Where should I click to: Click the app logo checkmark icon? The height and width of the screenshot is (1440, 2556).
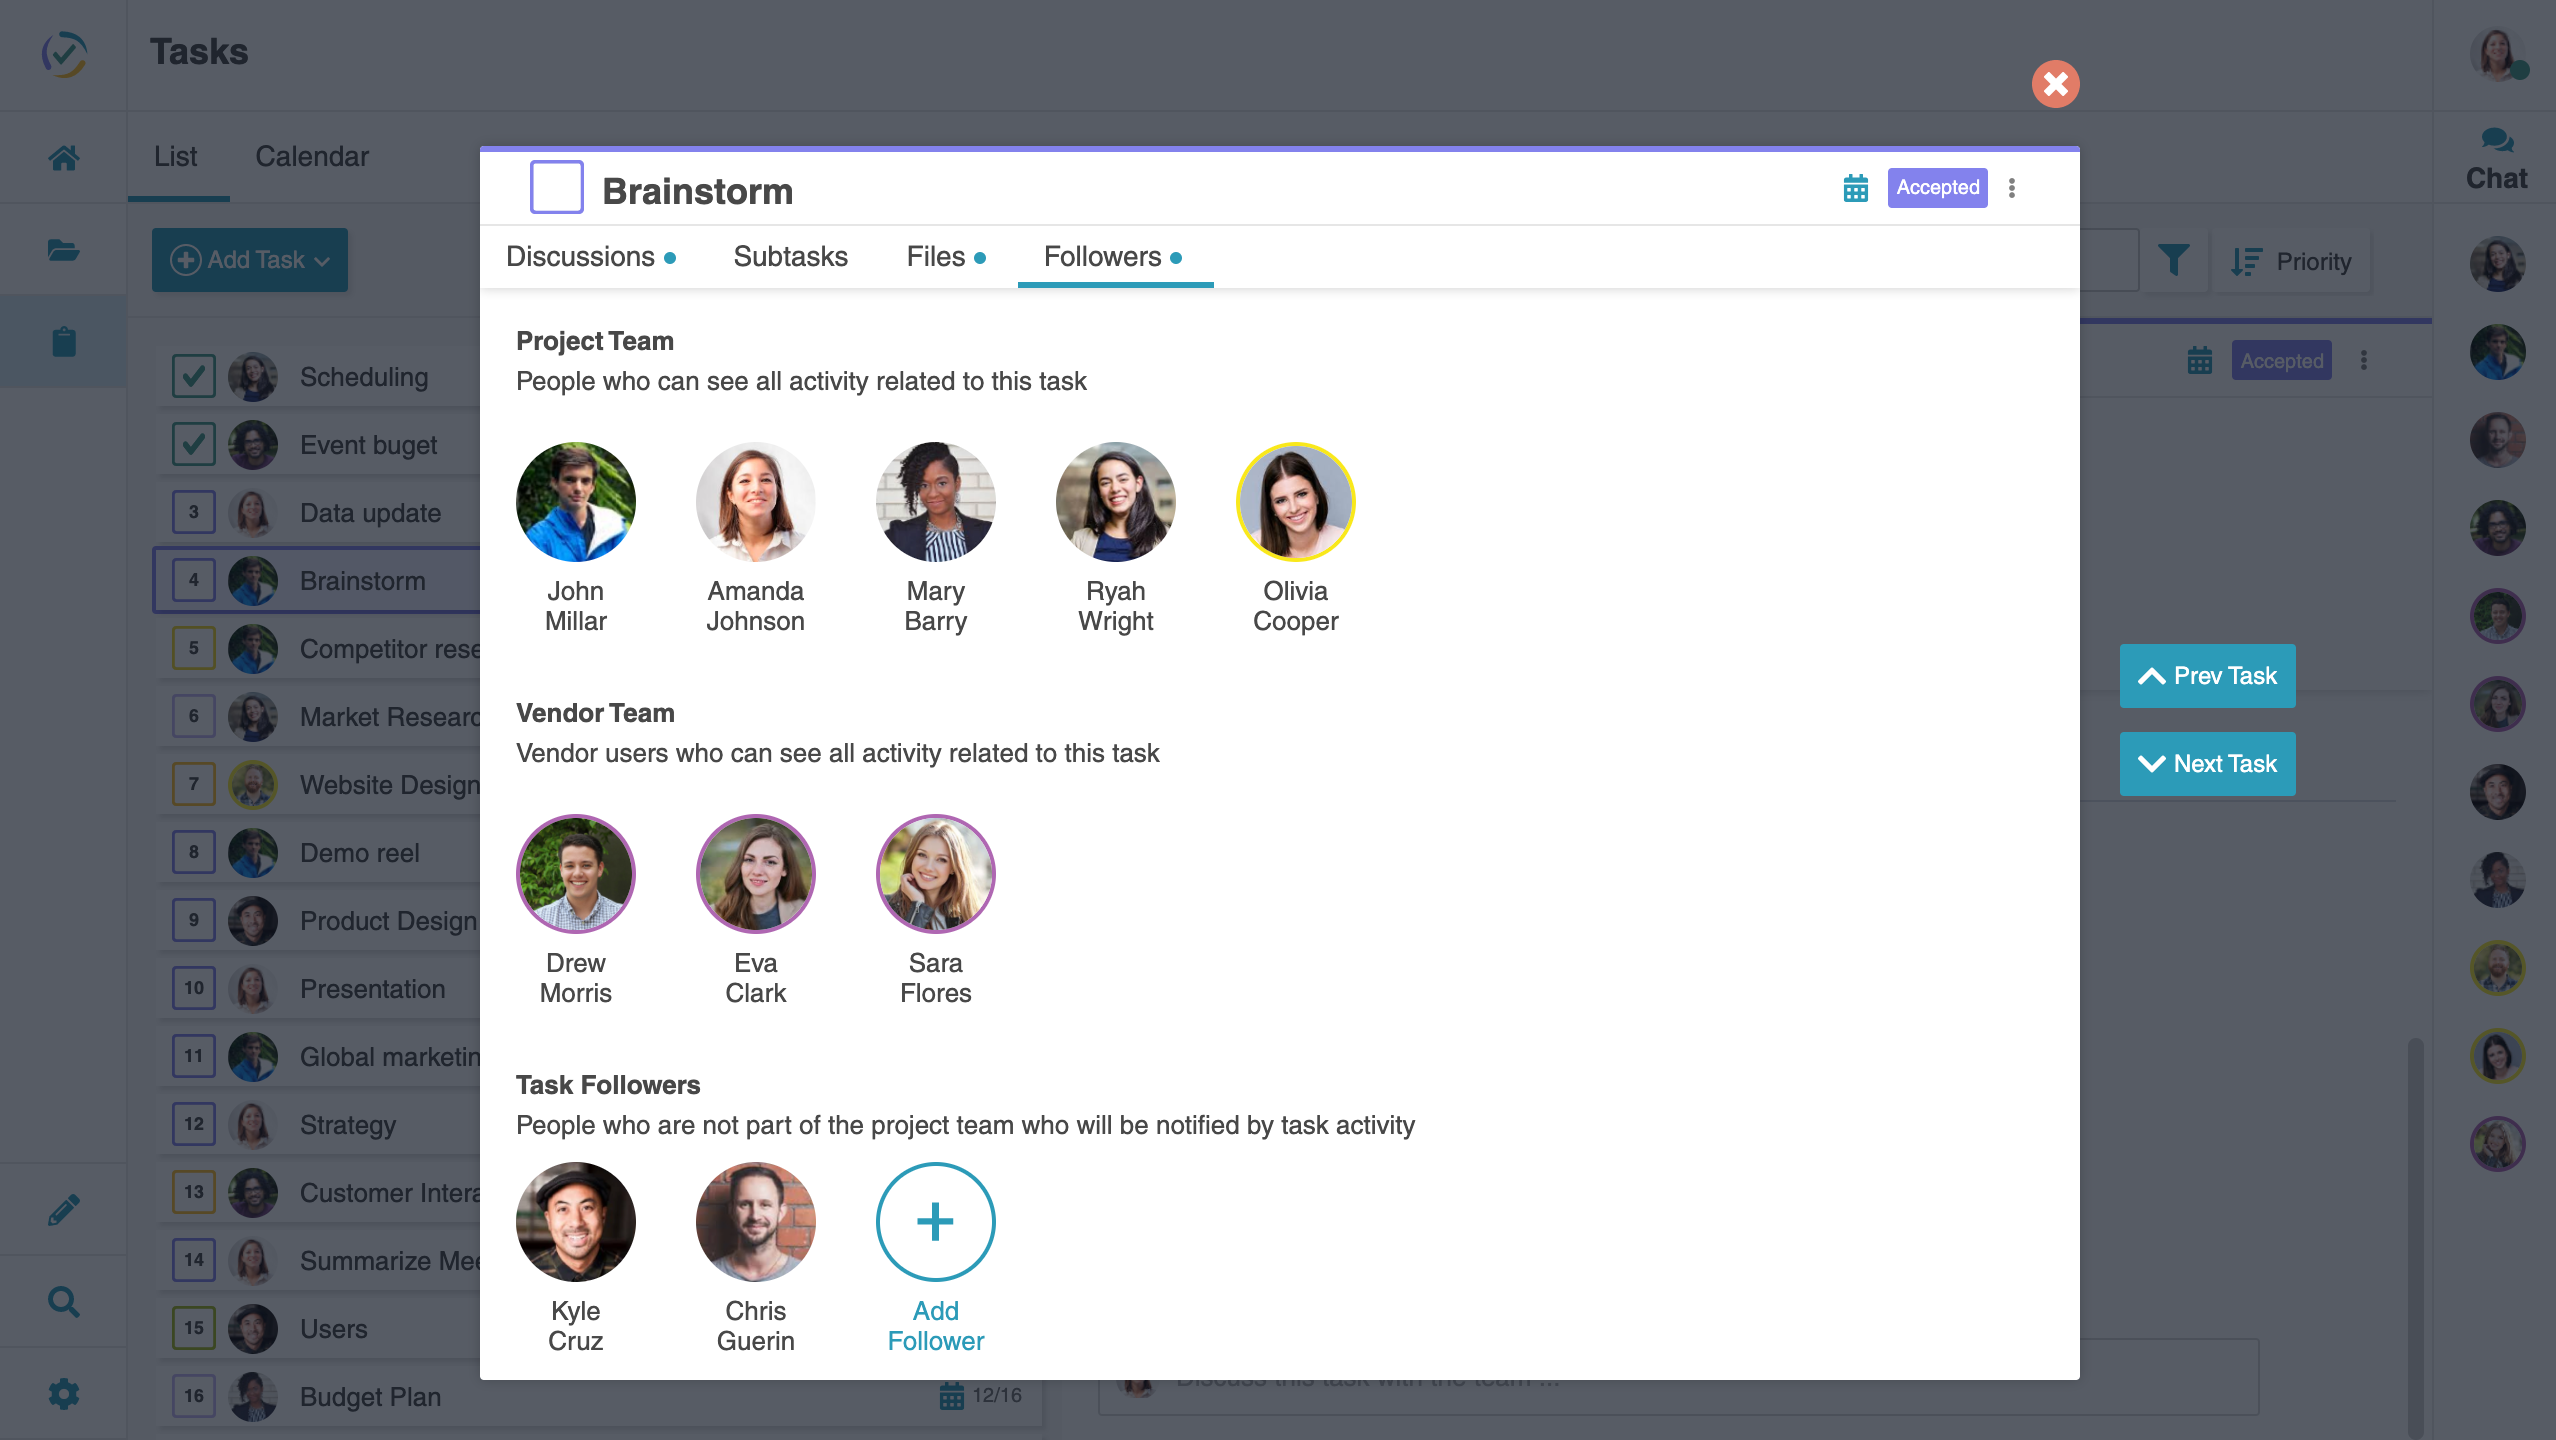tap(64, 54)
